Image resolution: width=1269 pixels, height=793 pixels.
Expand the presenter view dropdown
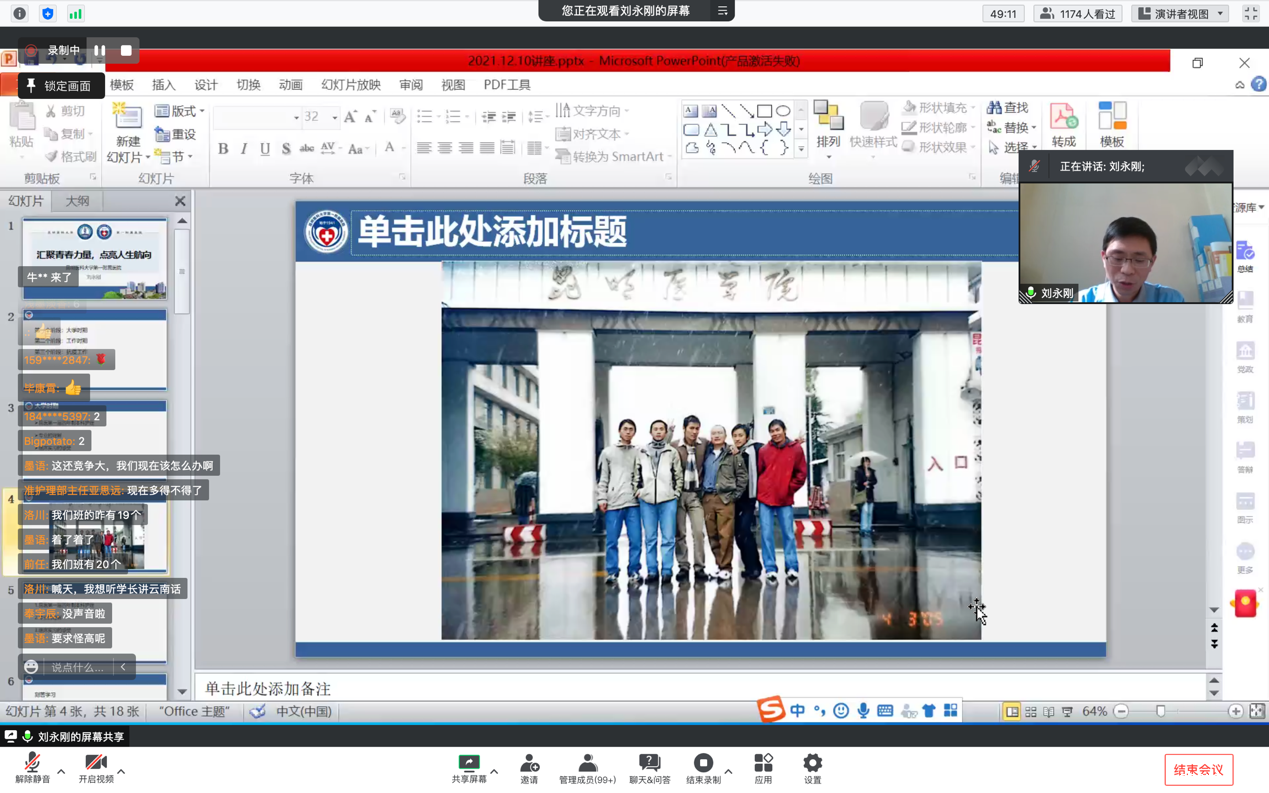[x=1220, y=14]
